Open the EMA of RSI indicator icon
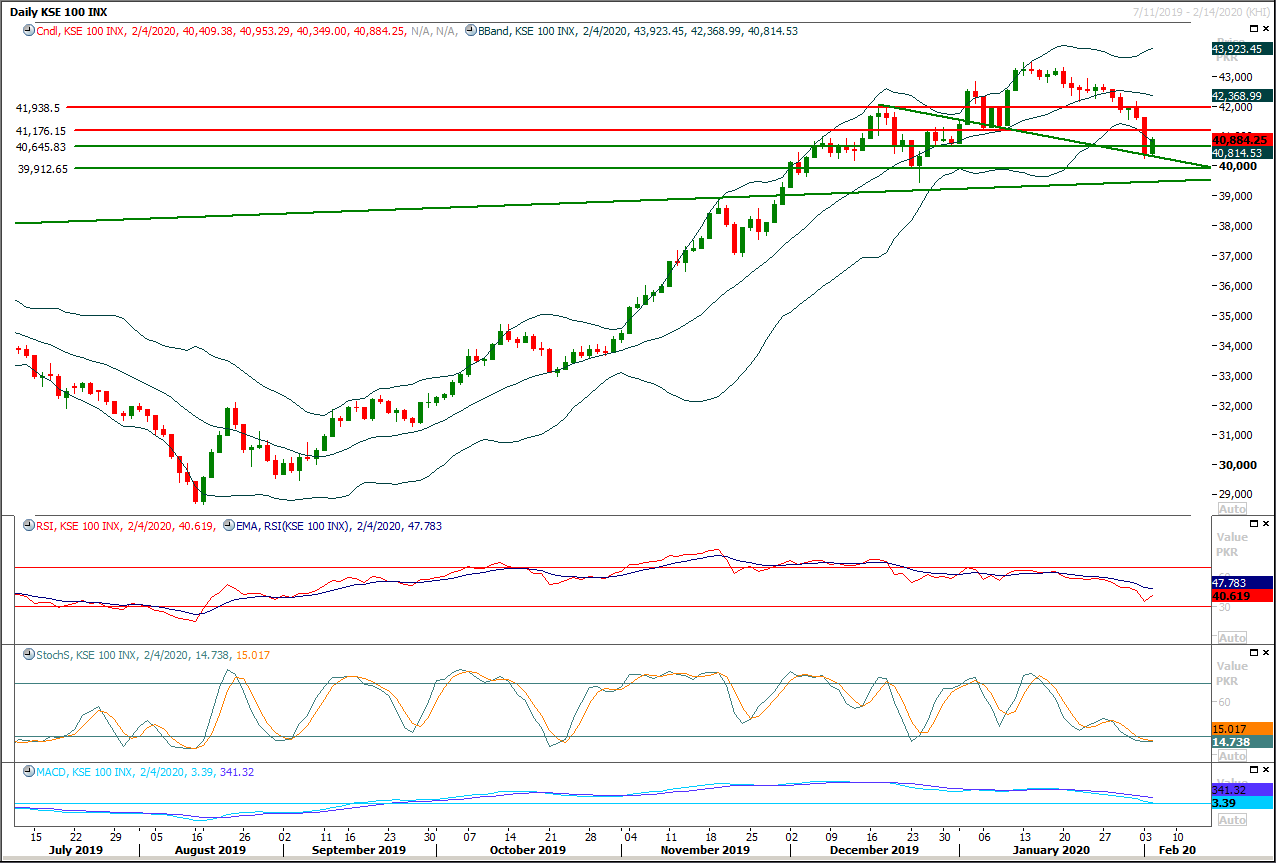 click(x=229, y=523)
